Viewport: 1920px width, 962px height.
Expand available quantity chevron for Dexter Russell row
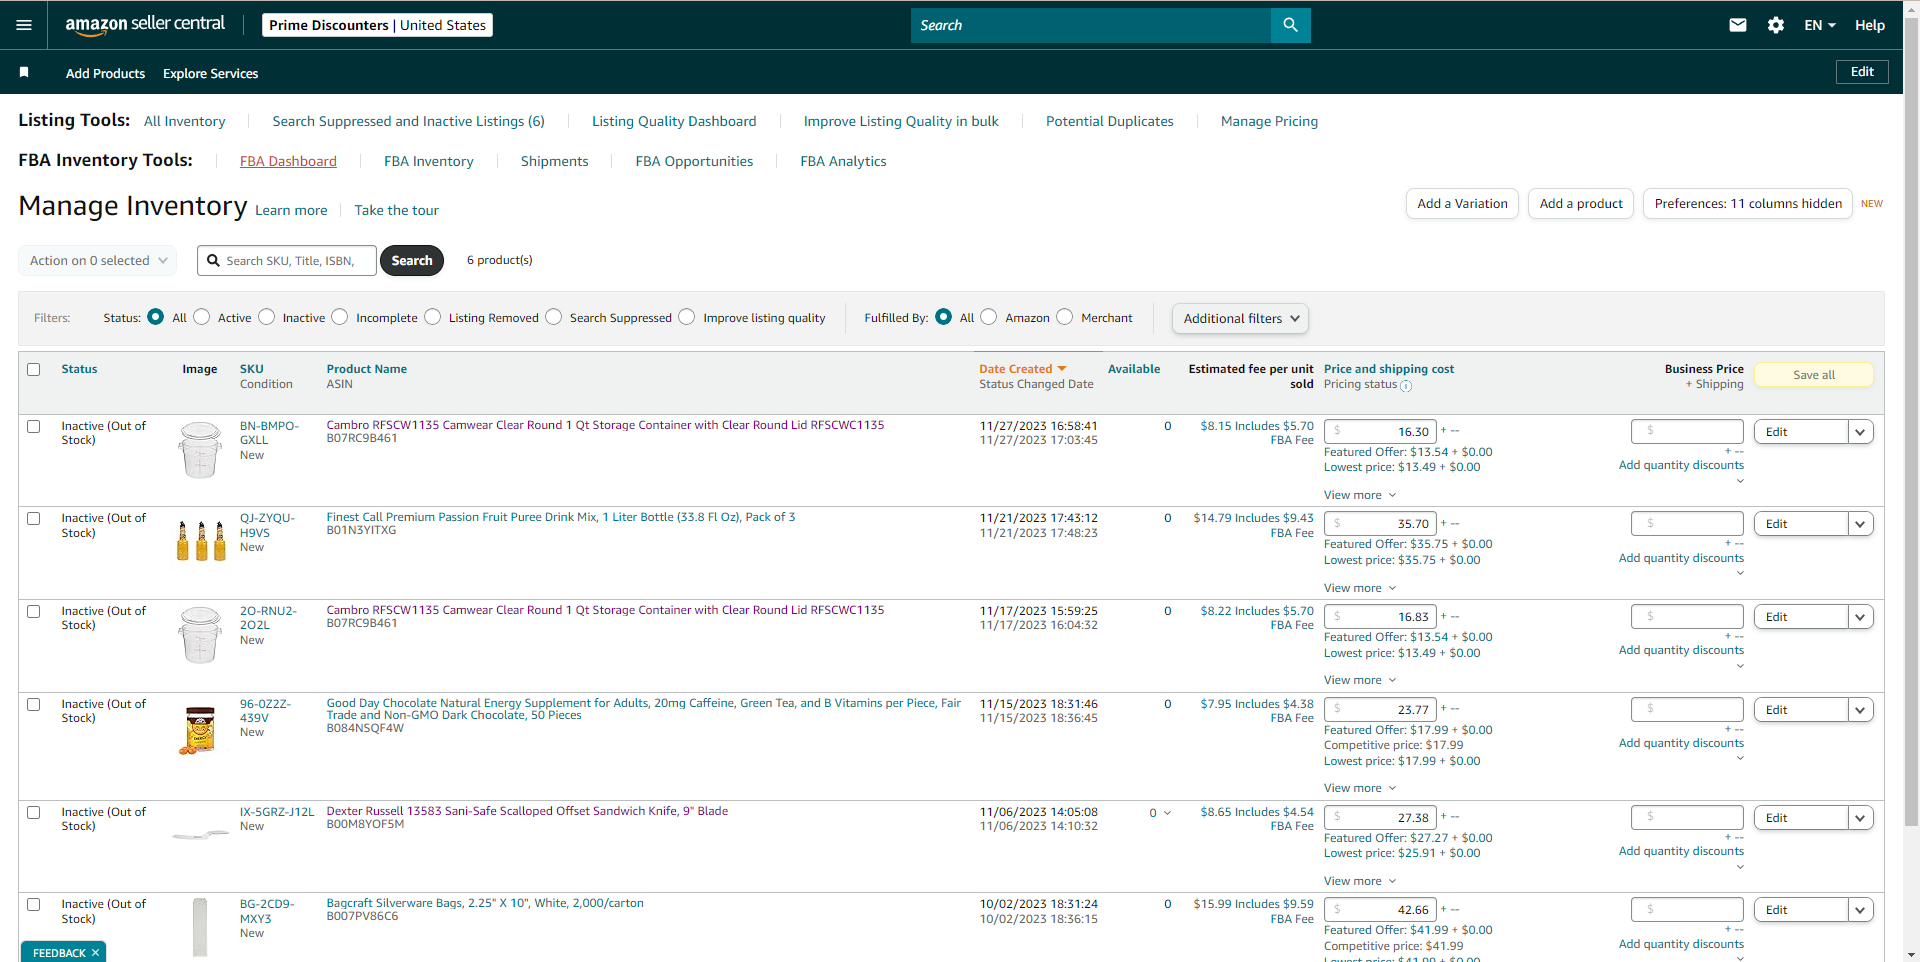coord(1167,813)
